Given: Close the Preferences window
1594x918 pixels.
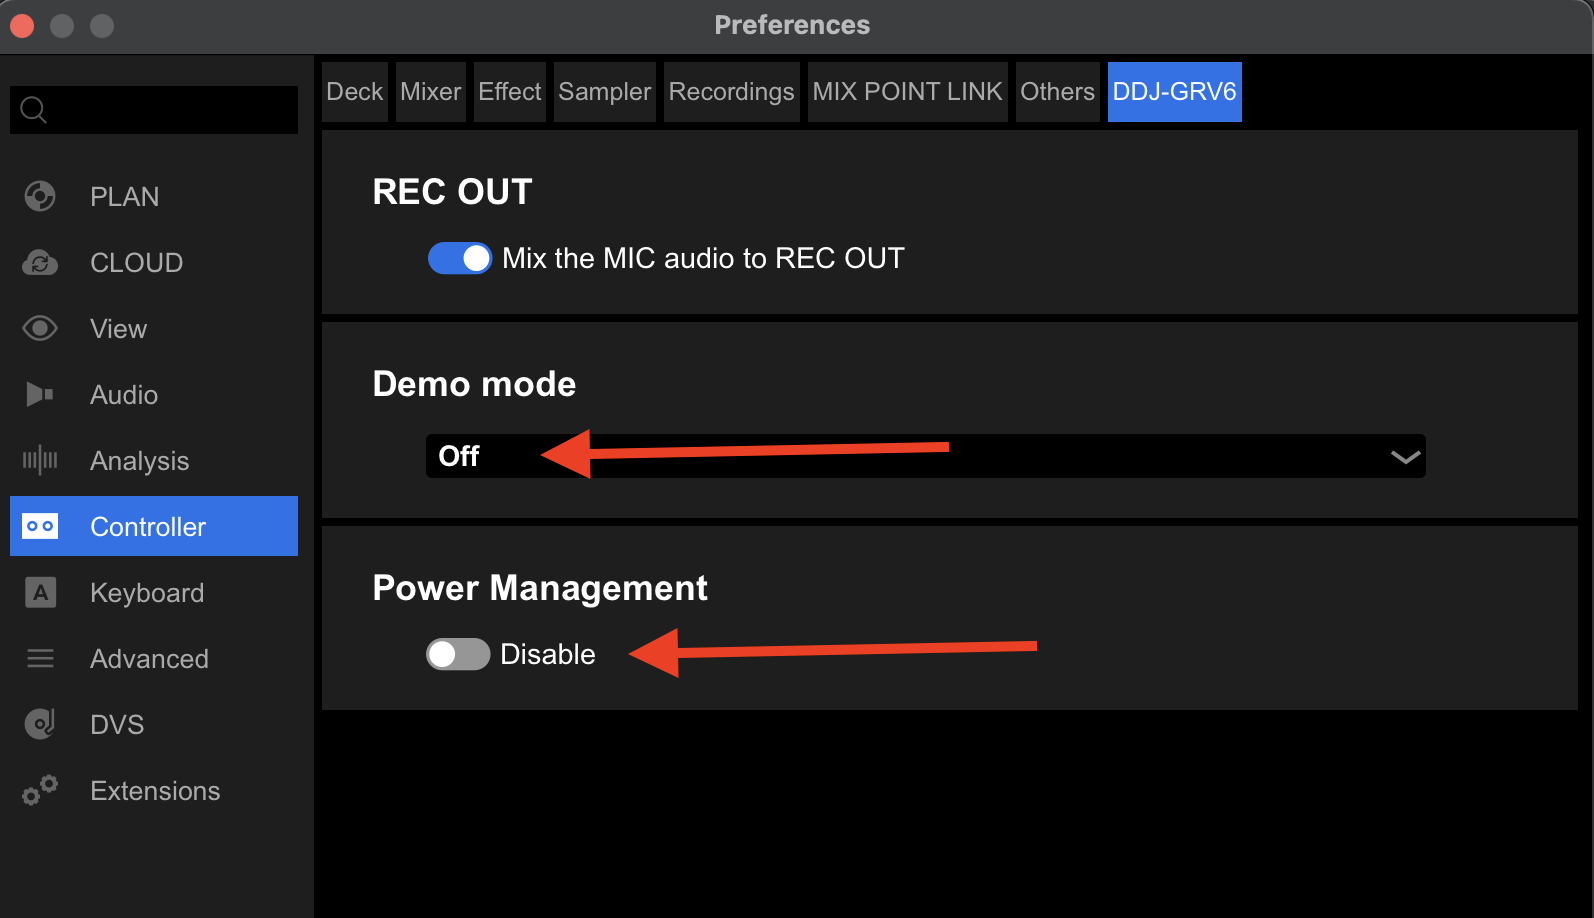Looking at the screenshot, I should click(x=22, y=25).
